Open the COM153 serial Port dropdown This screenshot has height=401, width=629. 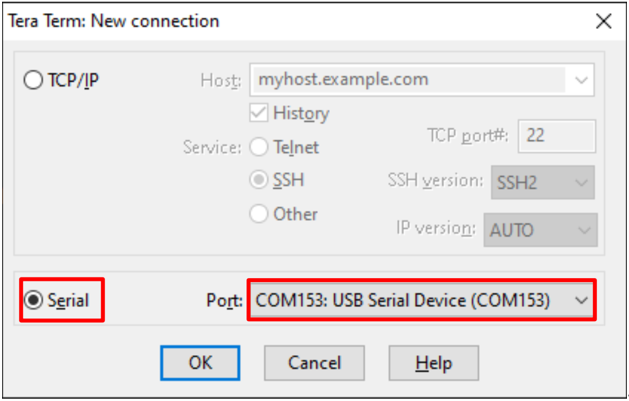coord(421,300)
